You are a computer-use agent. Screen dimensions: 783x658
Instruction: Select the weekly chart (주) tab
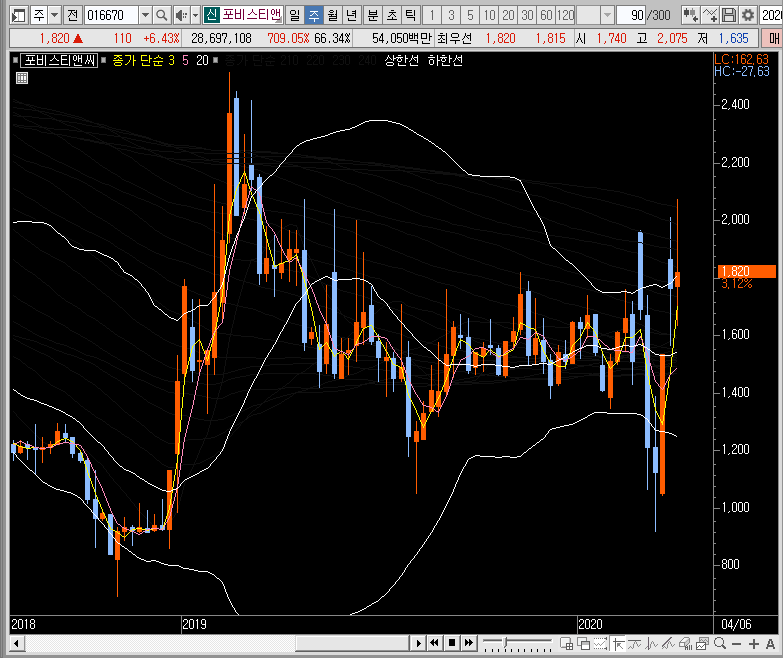(x=314, y=15)
